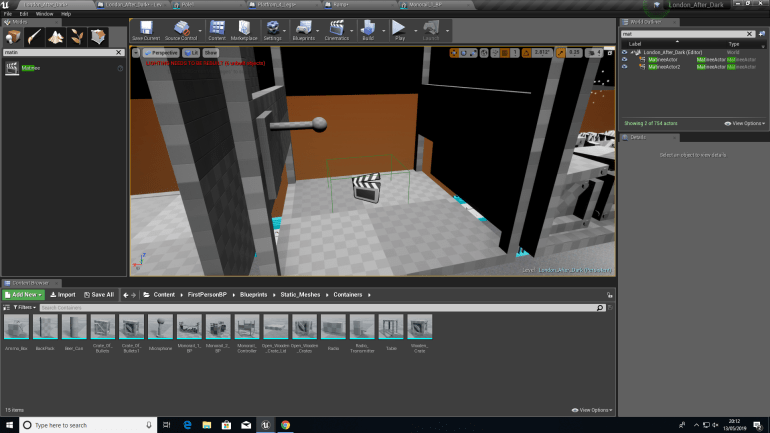Select the Foliage mode icon
The width and height of the screenshot is (770, 433).
[77, 37]
